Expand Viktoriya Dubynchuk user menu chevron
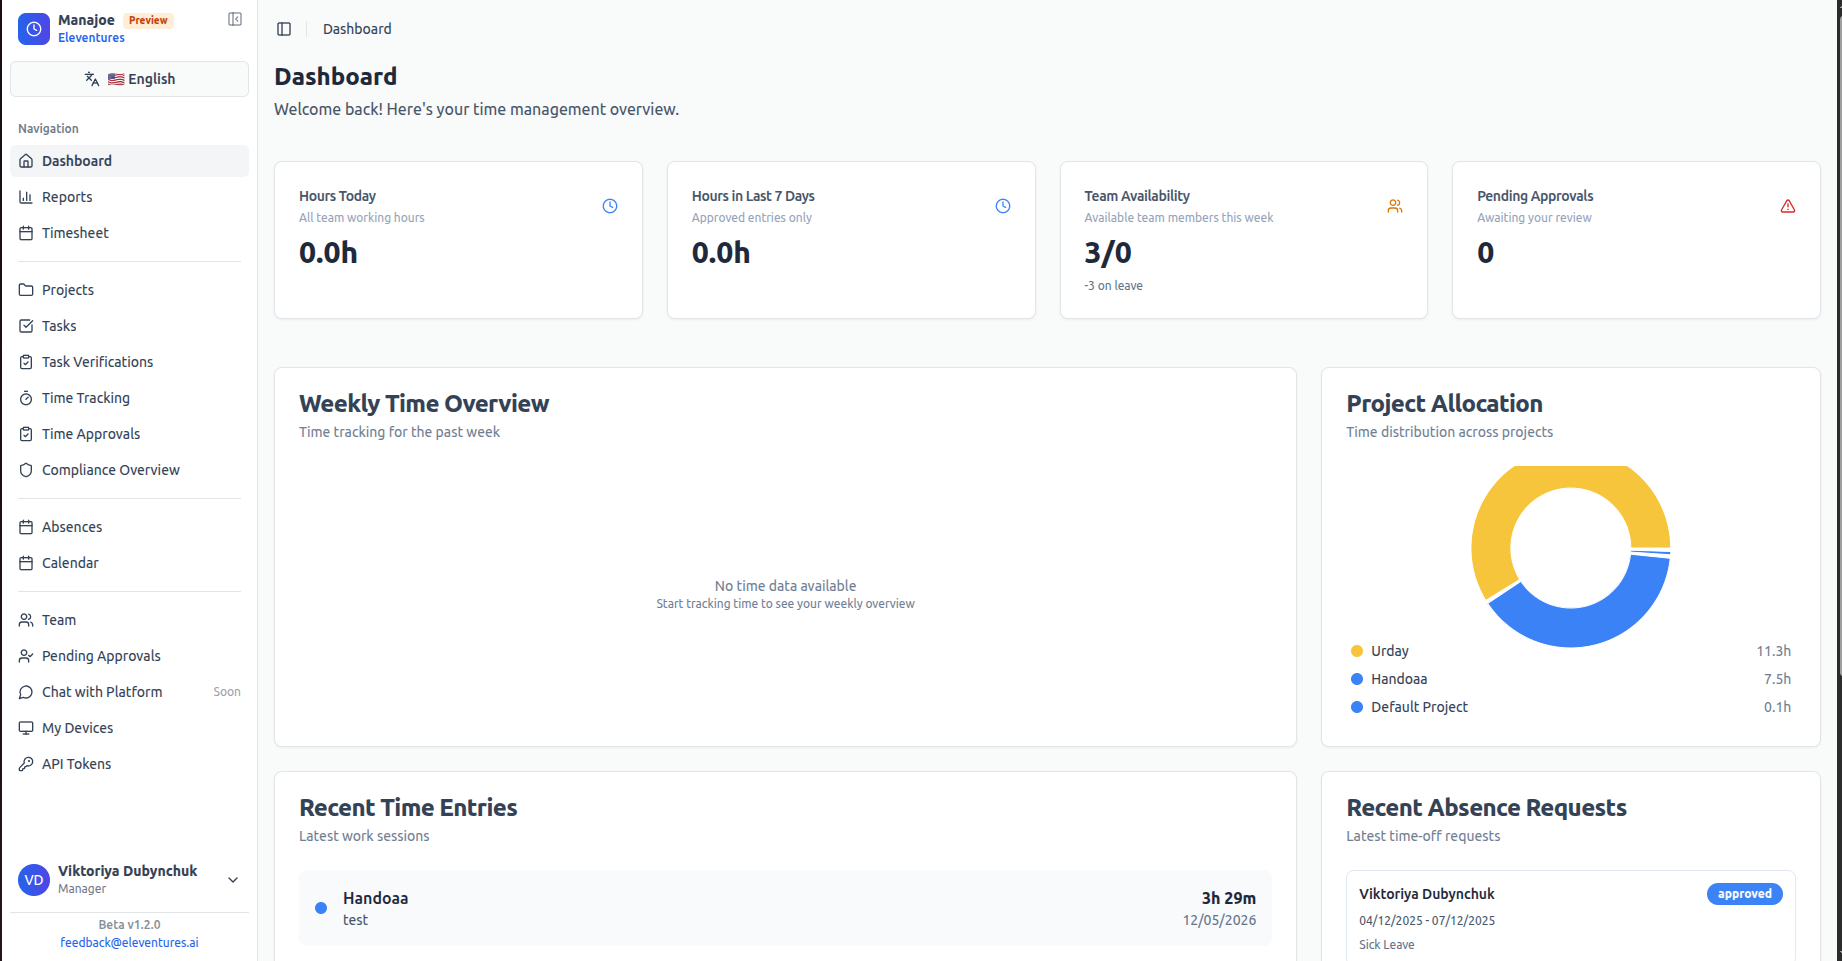The height and width of the screenshot is (961, 1842). [233, 880]
